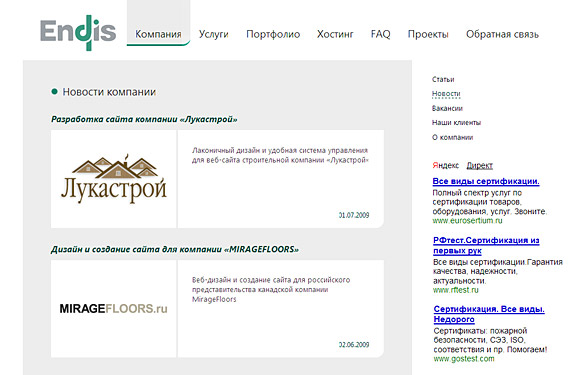Click the Лукастрой news description text

[280, 155]
